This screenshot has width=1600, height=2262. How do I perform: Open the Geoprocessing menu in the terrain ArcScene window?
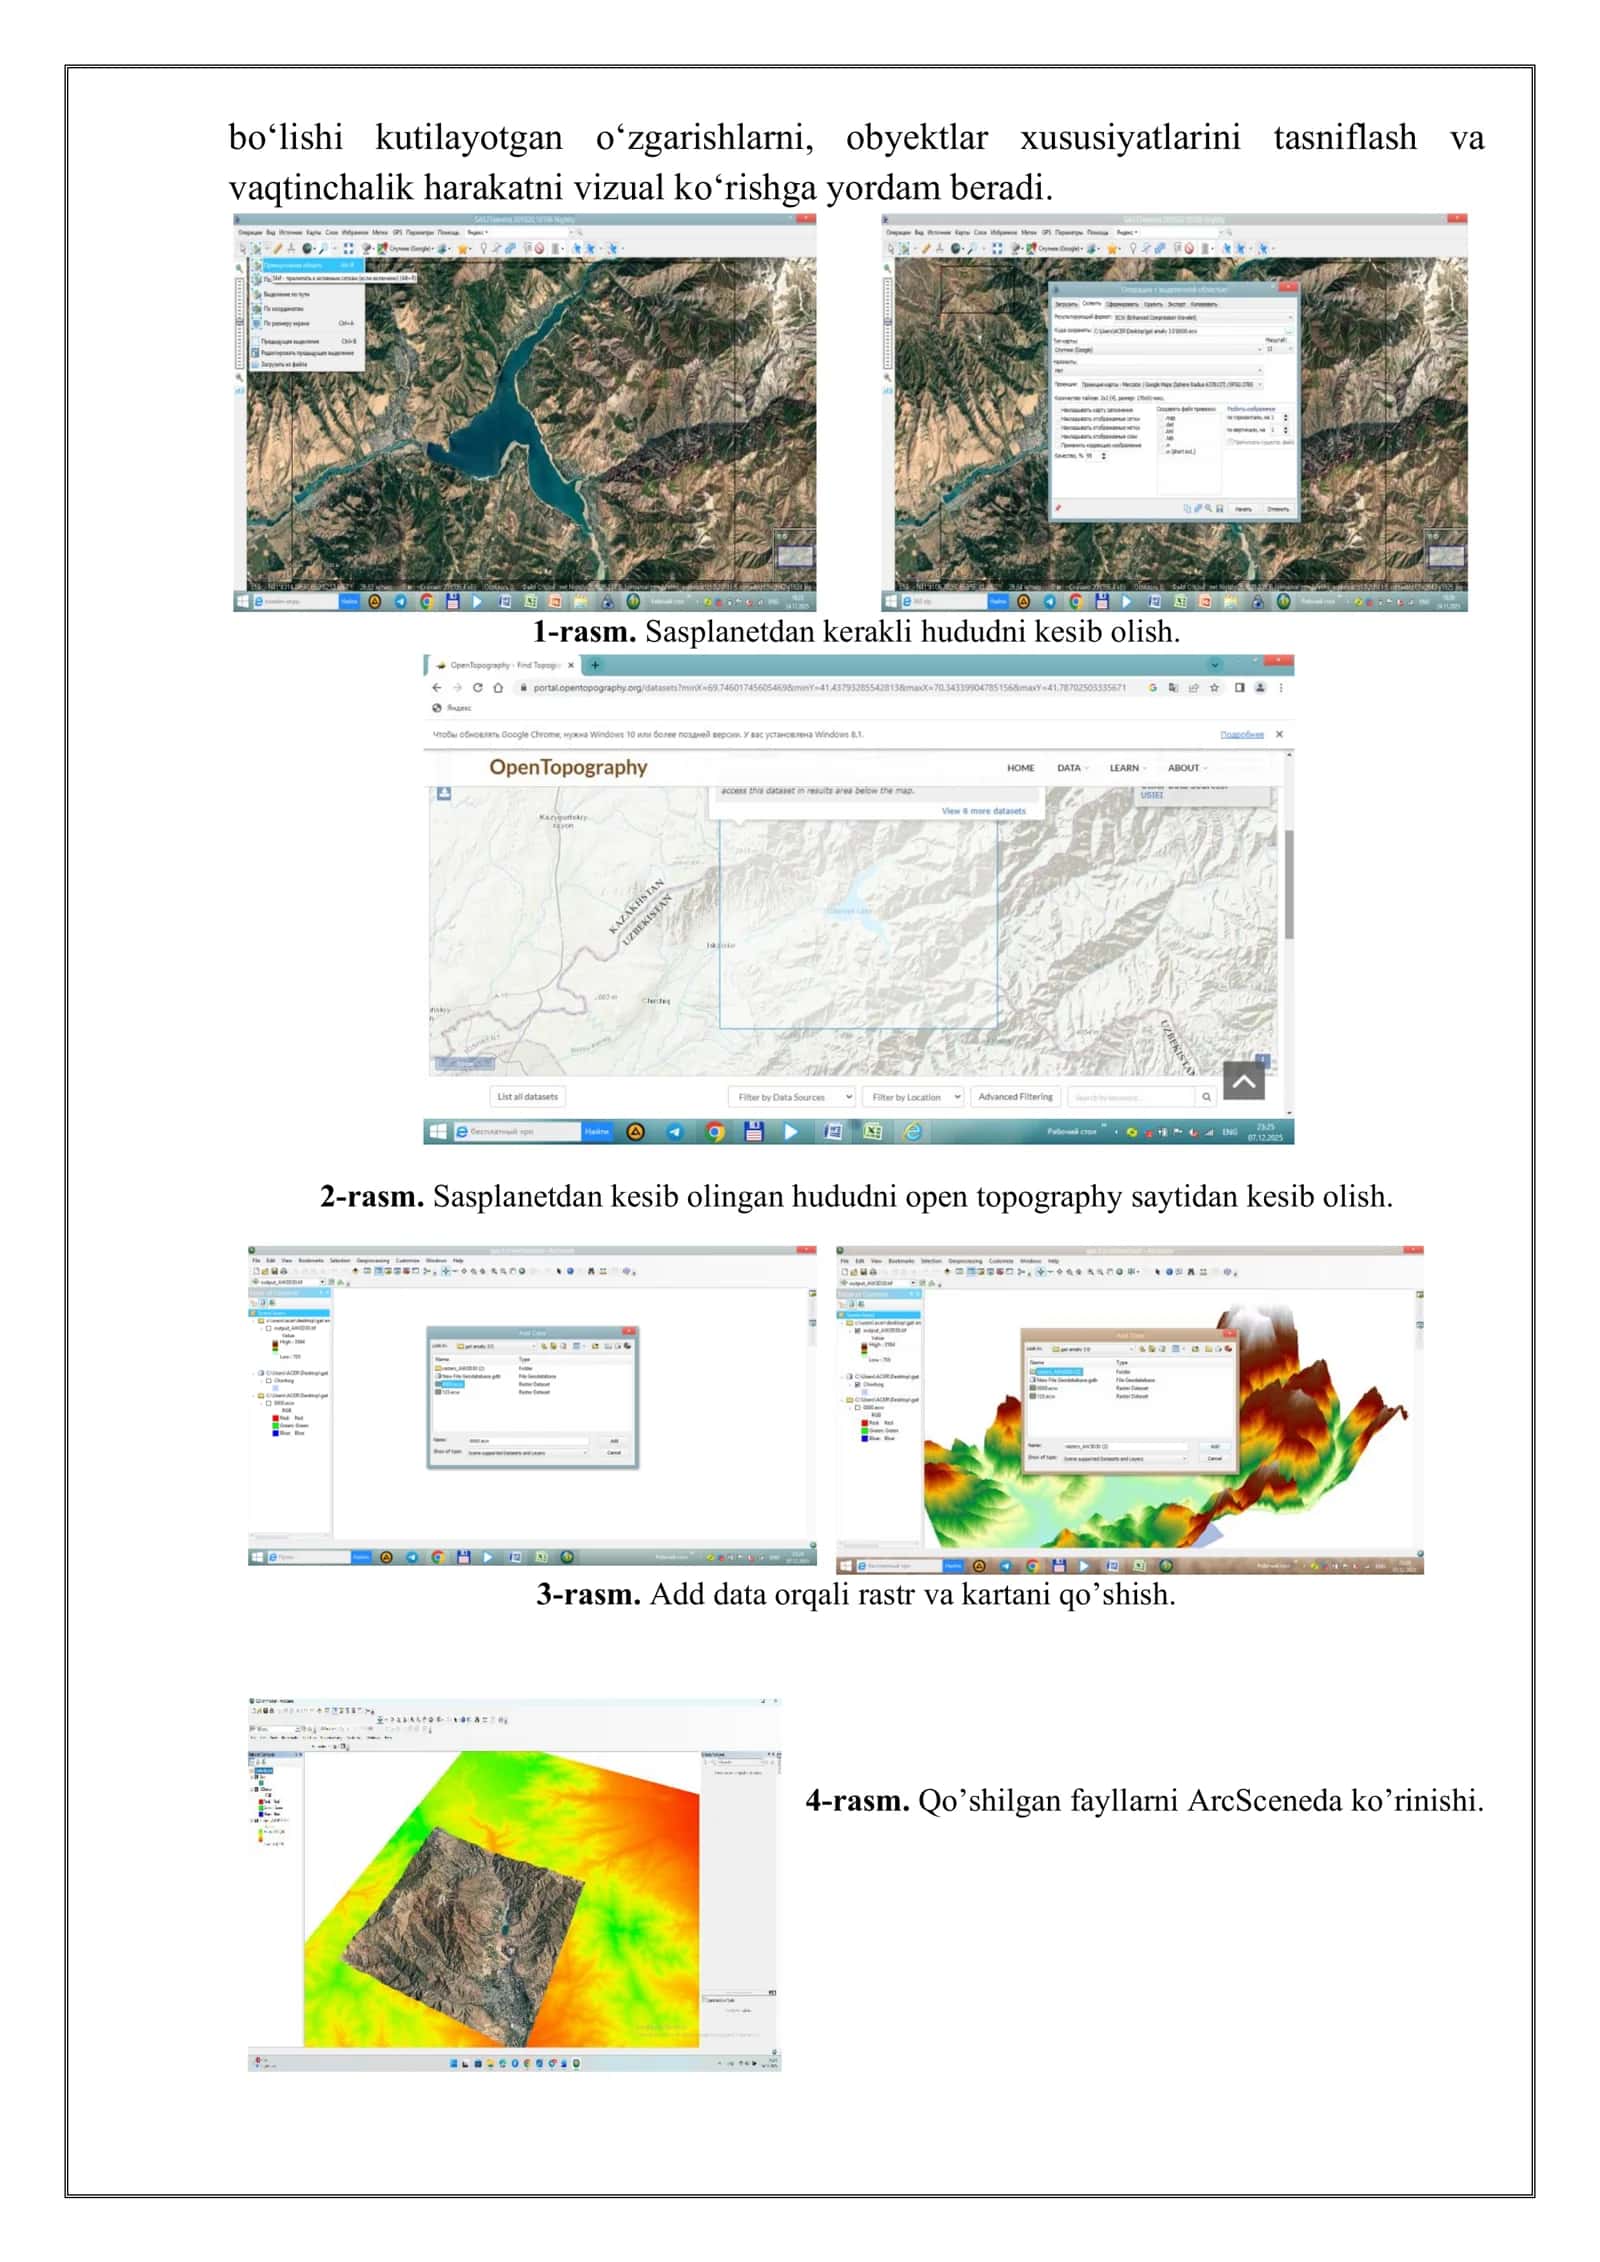pyautogui.click(x=965, y=1261)
